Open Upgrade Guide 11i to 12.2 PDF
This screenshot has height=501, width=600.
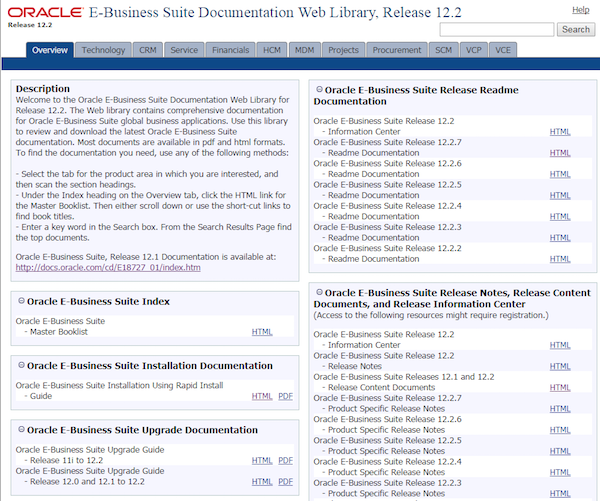[285, 460]
